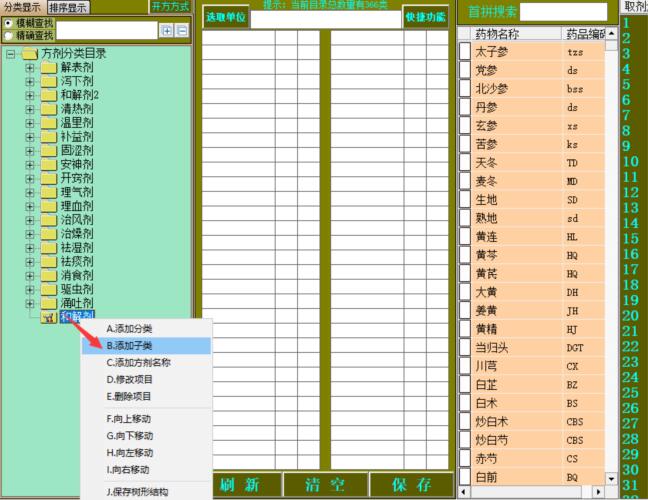Collapse the 方剂分类目录 root node
The height and width of the screenshot is (500, 648).
click(x=10, y=54)
